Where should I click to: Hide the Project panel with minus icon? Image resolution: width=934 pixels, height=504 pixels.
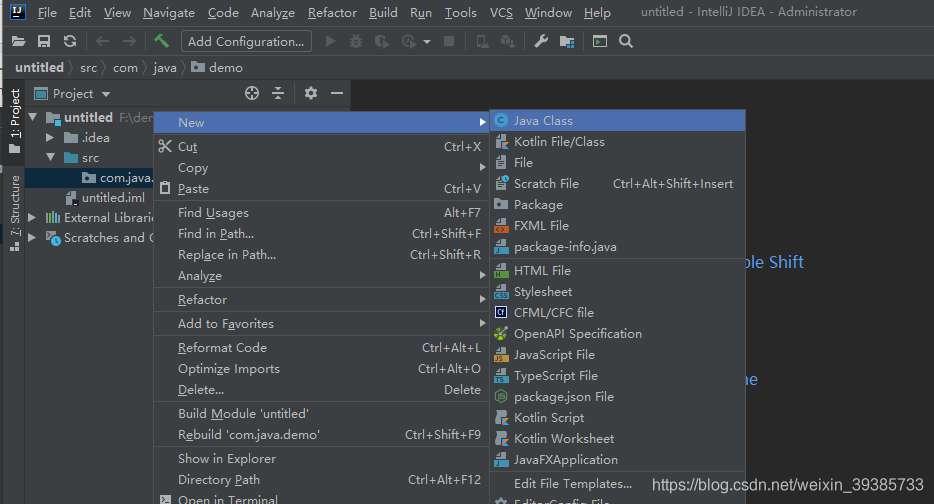click(337, 93)
